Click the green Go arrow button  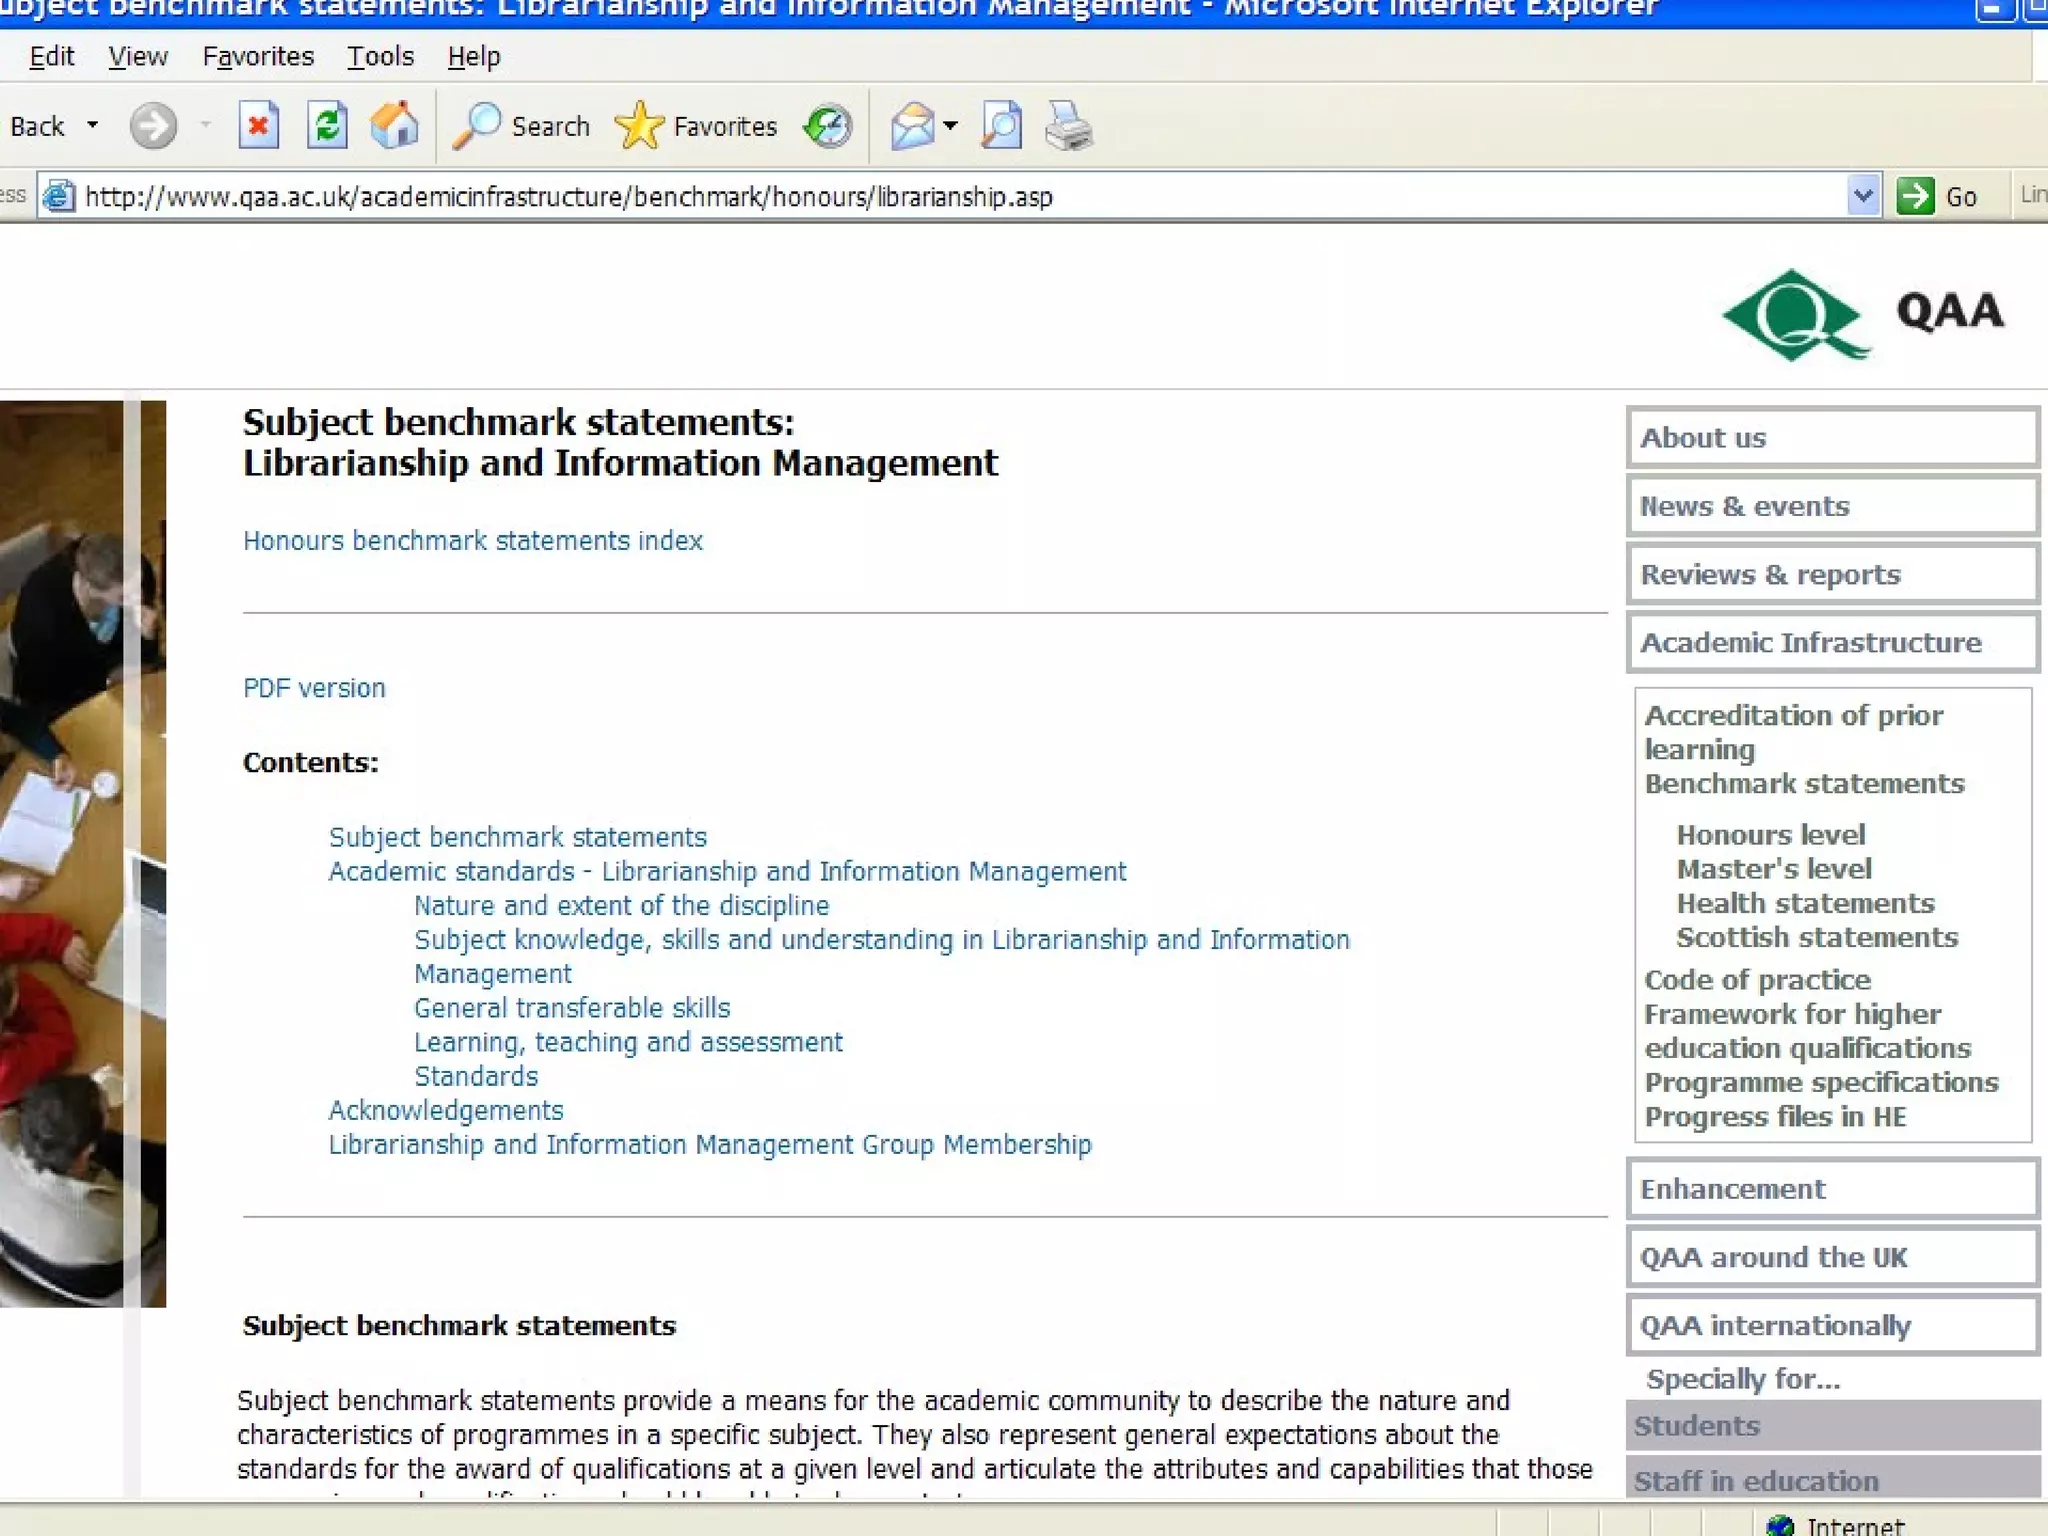pyautogui.click(x=1915, y=196)
